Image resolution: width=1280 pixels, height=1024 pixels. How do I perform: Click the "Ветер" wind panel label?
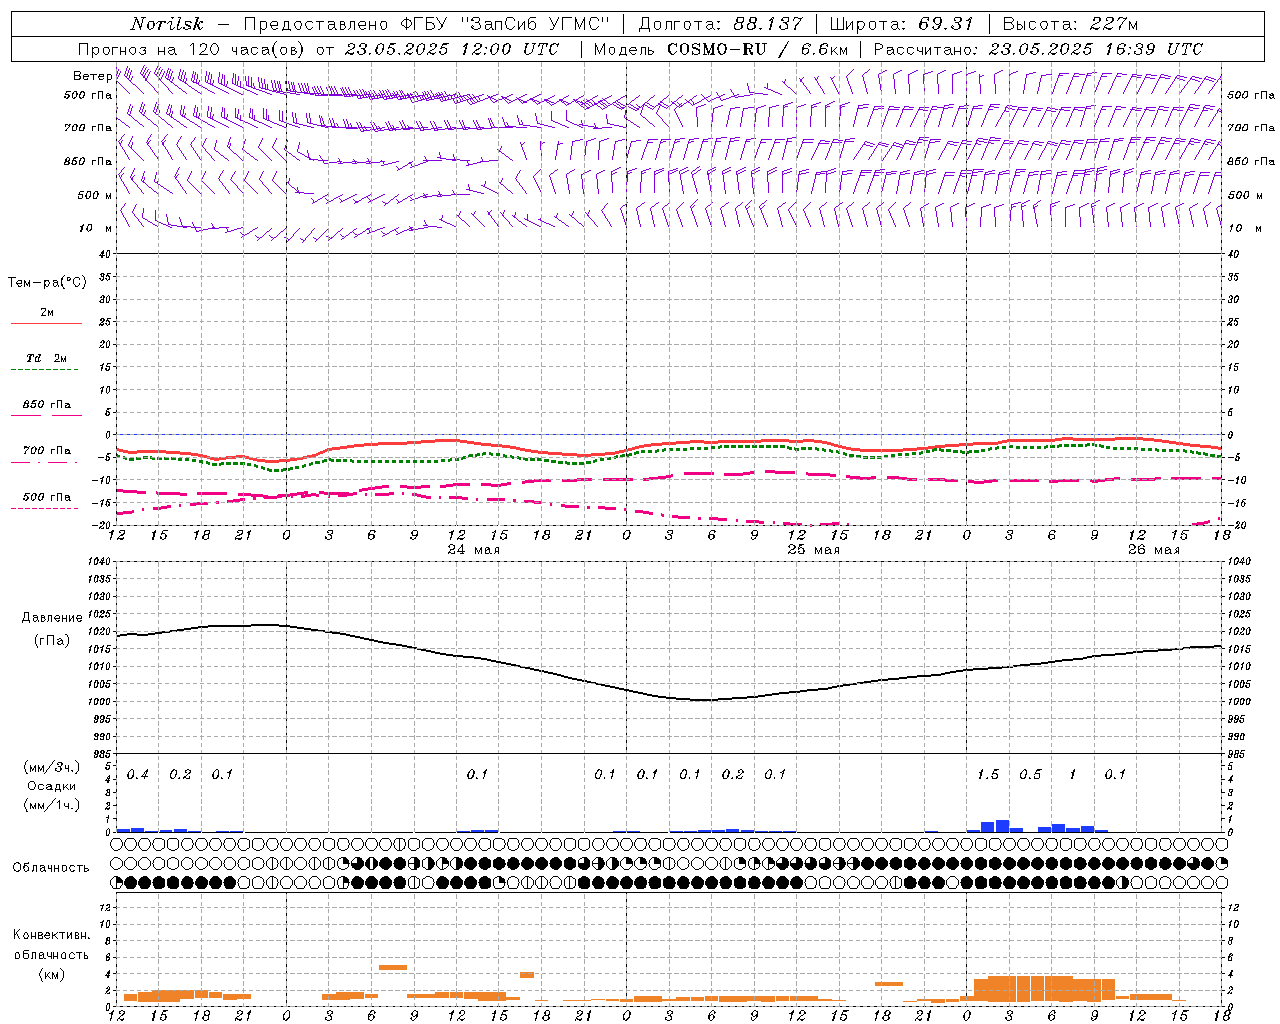93,76
